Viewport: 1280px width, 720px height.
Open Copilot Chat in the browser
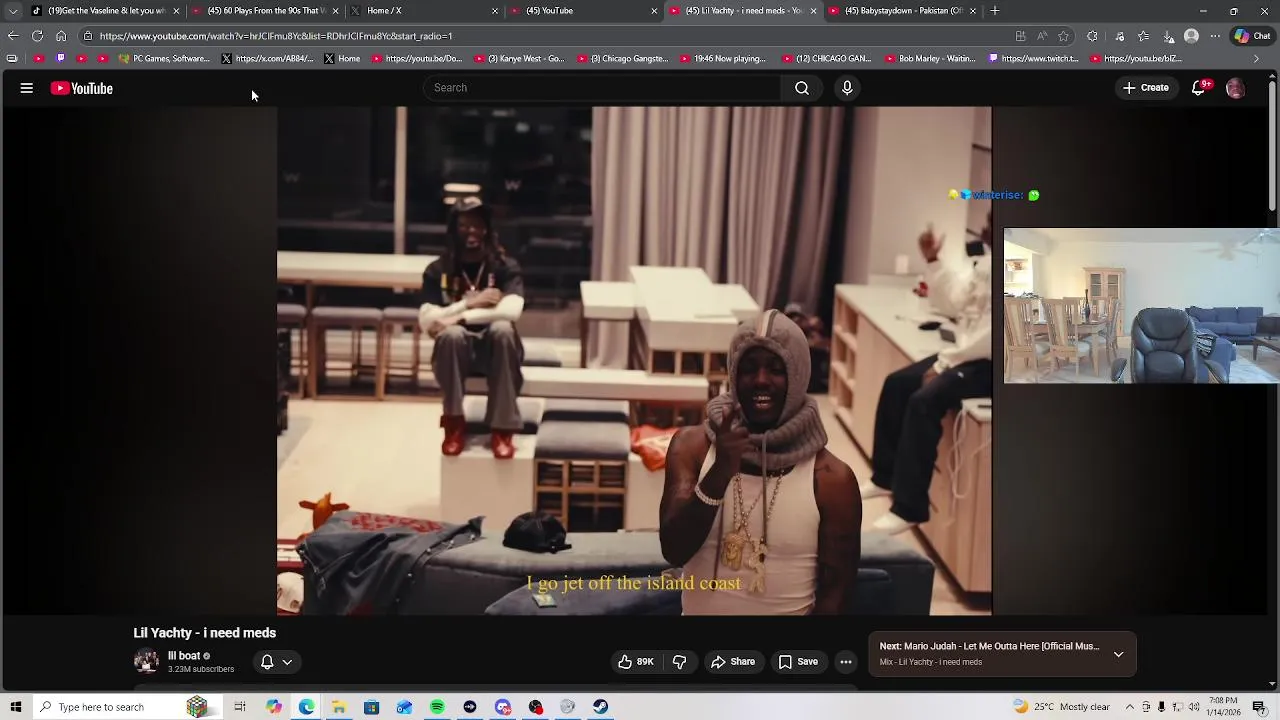click(1252, 36)
